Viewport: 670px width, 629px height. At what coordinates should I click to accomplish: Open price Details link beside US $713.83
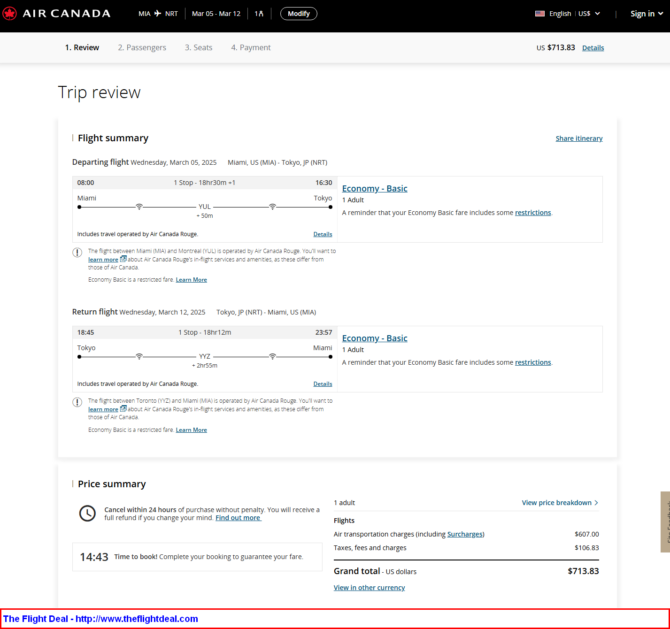pos(593,48)
